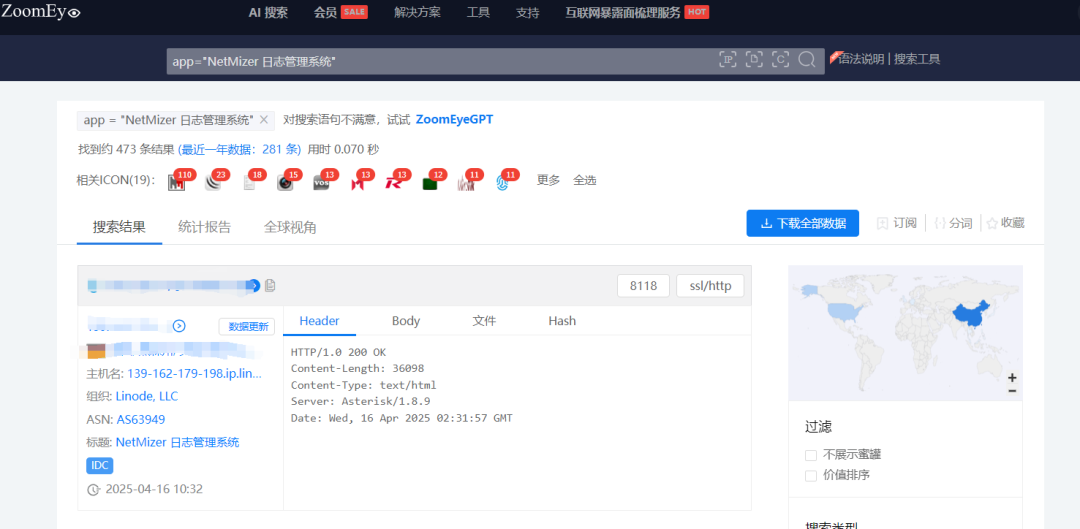
Task: Select the 文件 tab
Action: pyautogui.click(x=484, y=321)
